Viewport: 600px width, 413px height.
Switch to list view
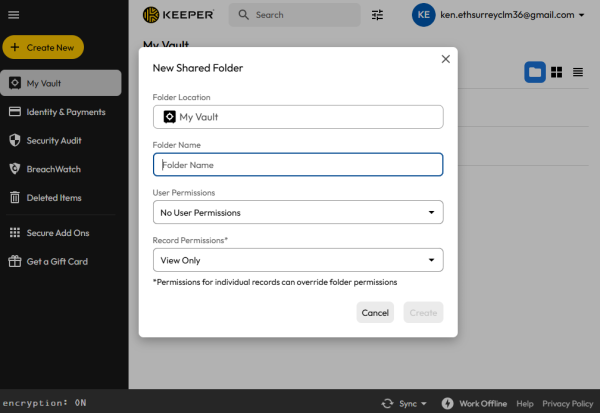578,72
